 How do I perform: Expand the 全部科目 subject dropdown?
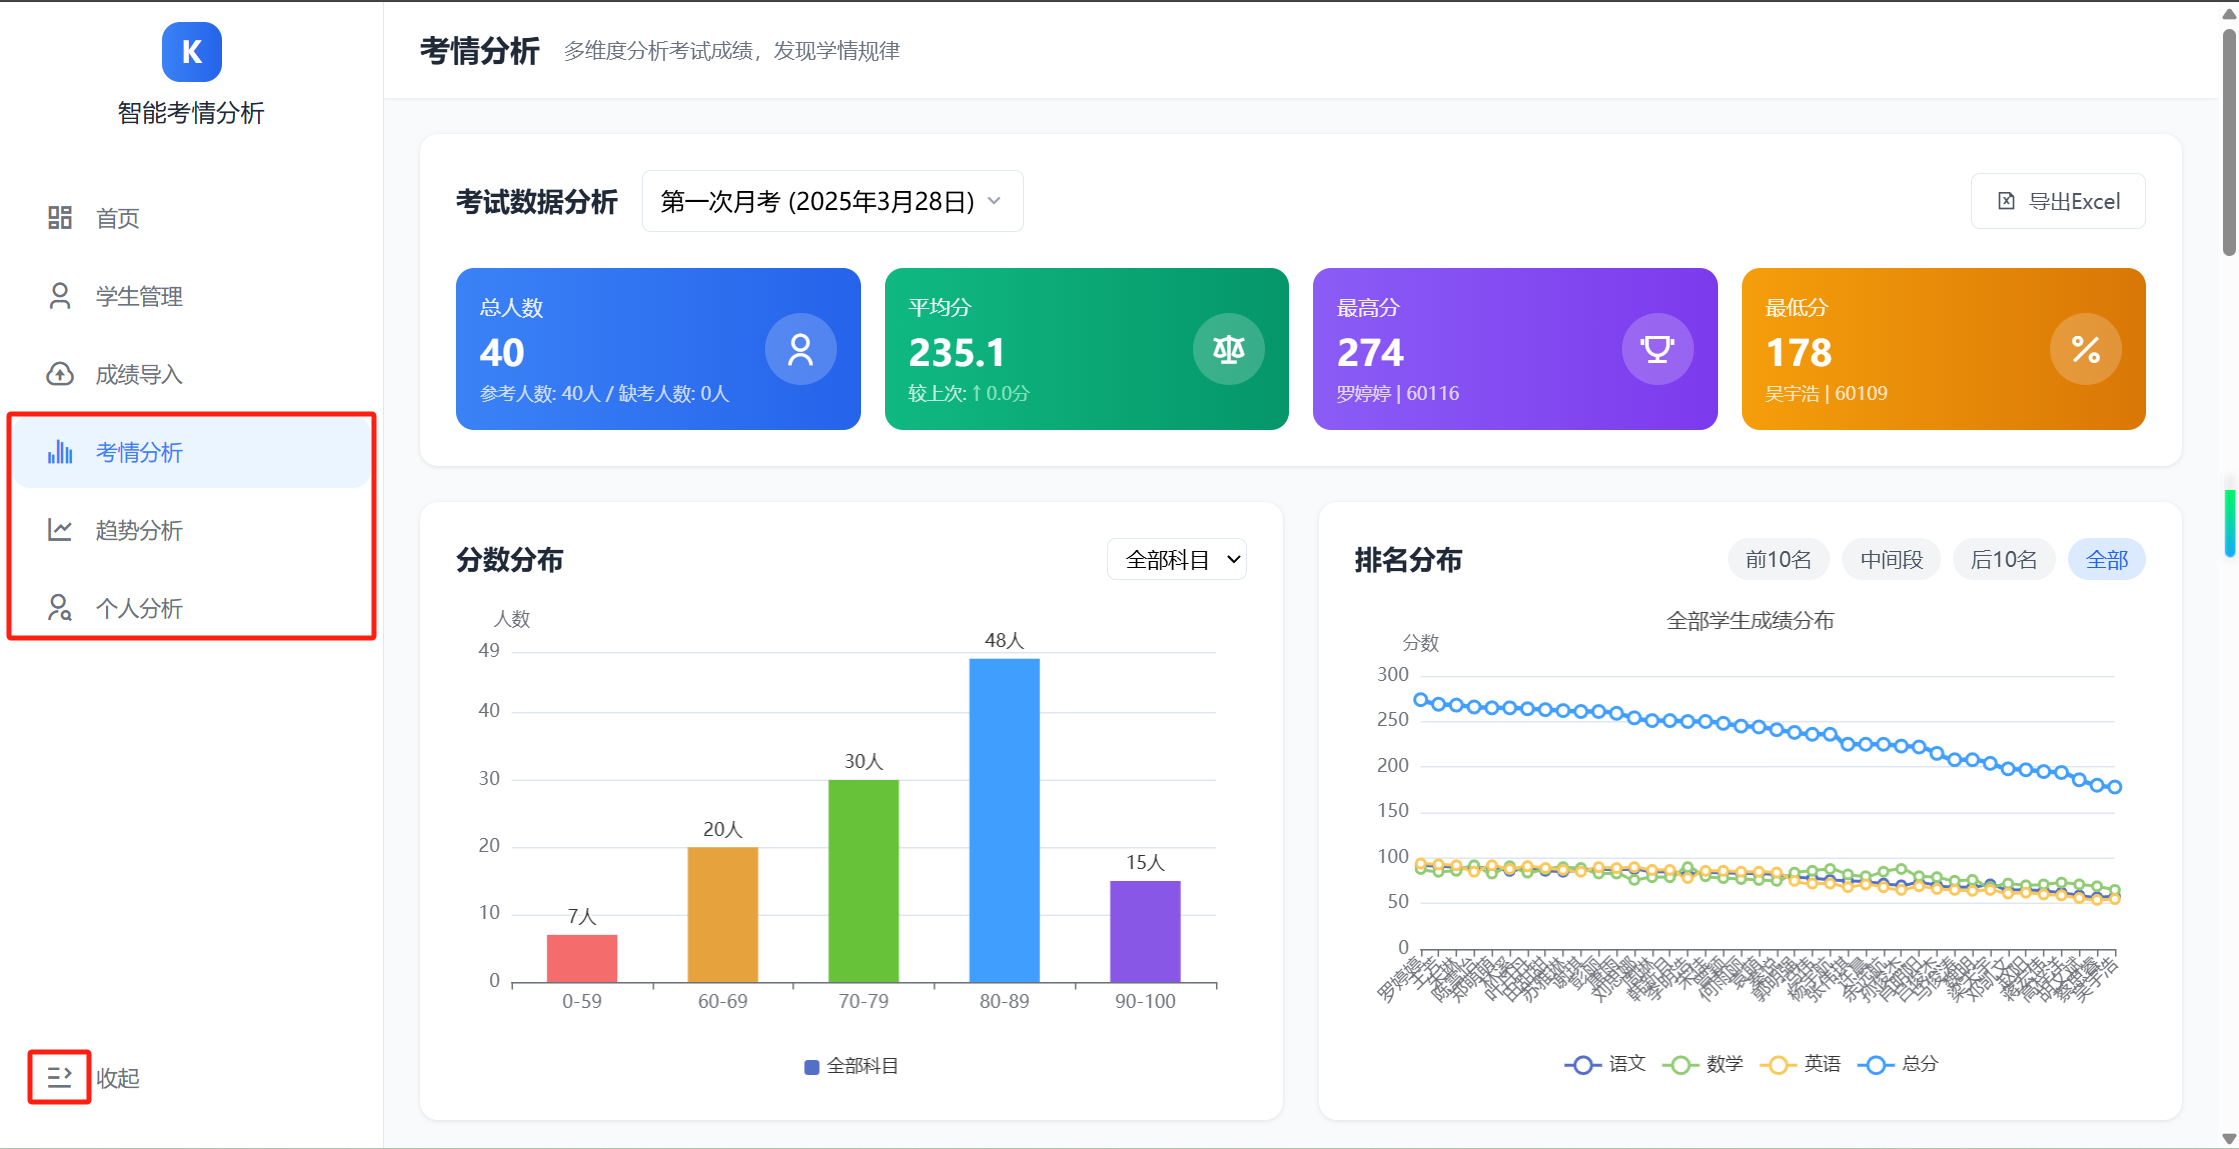(1176, 559)
